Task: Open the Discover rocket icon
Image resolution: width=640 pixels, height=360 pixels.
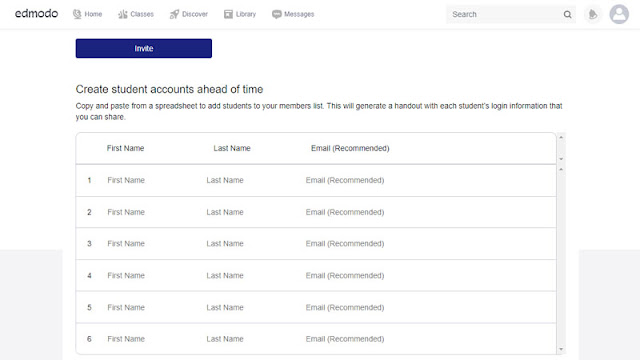Action: click(174, 14)
